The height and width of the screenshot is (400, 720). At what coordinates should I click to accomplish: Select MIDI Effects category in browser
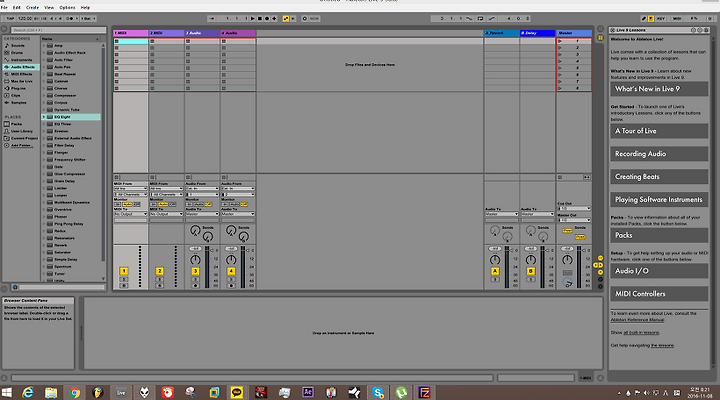(x=22, y=74)
